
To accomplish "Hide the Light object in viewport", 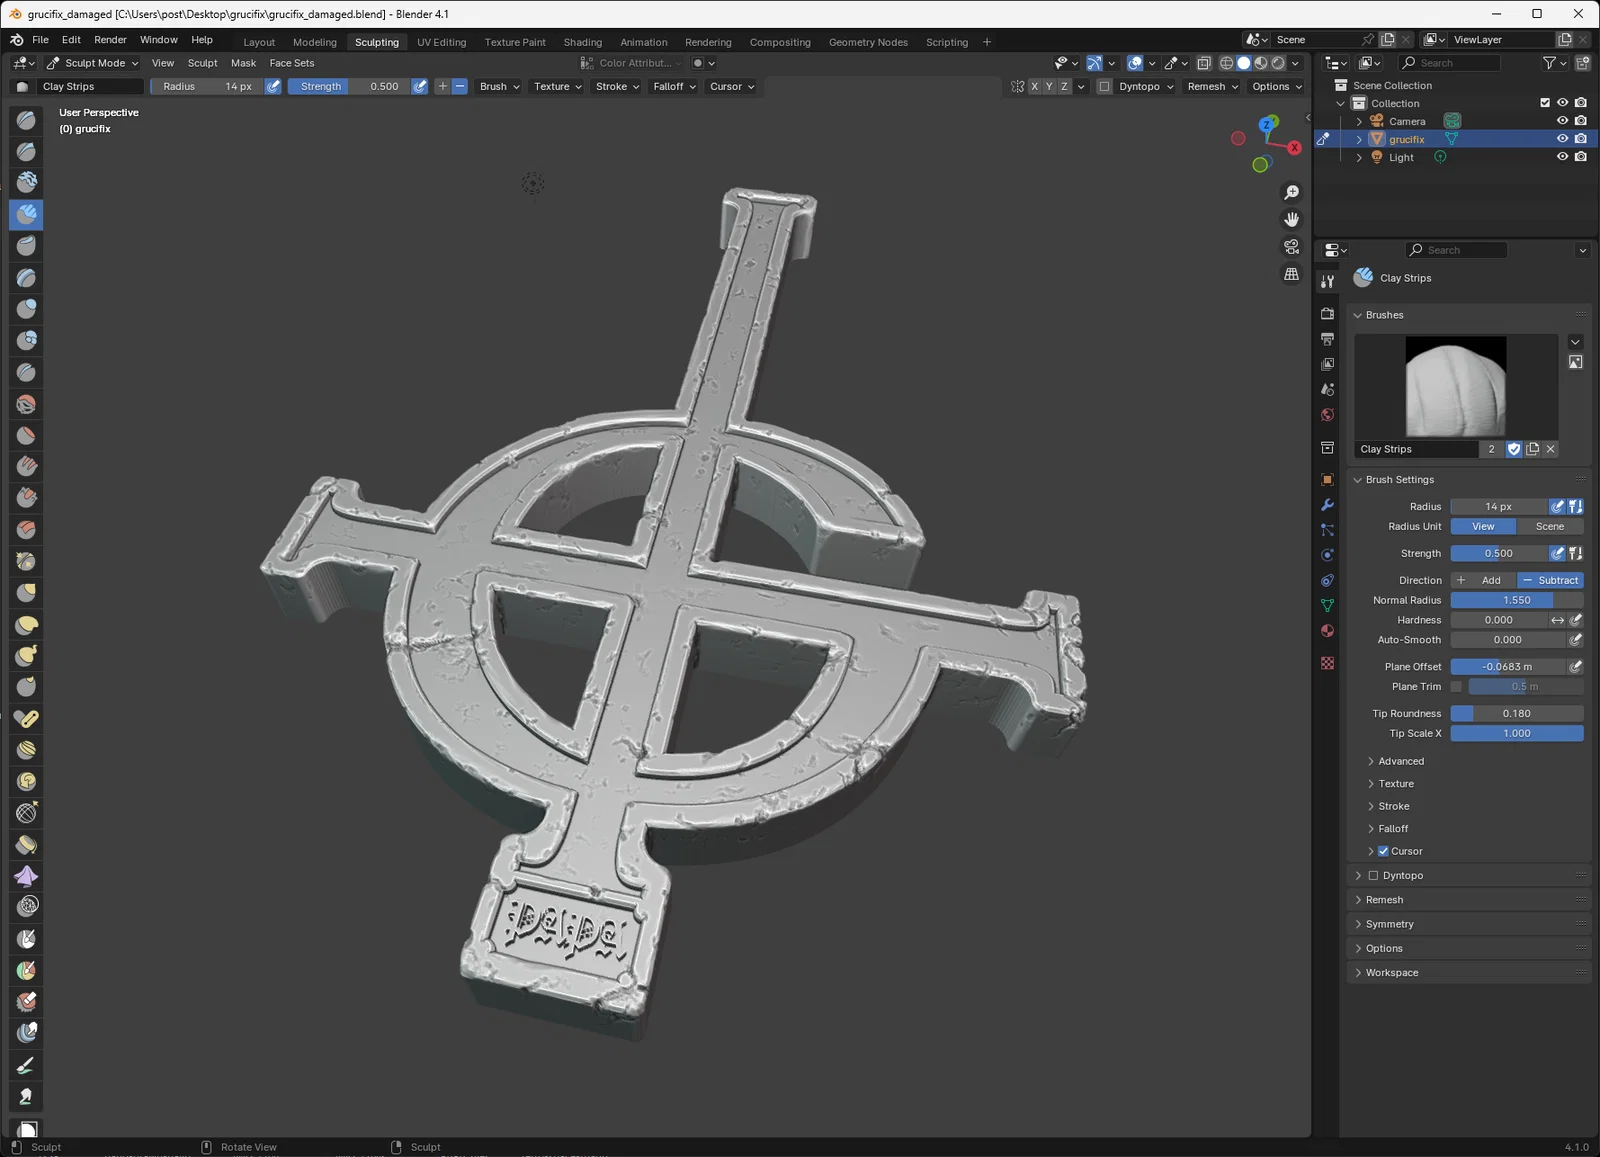I will tap(1562, 157).
